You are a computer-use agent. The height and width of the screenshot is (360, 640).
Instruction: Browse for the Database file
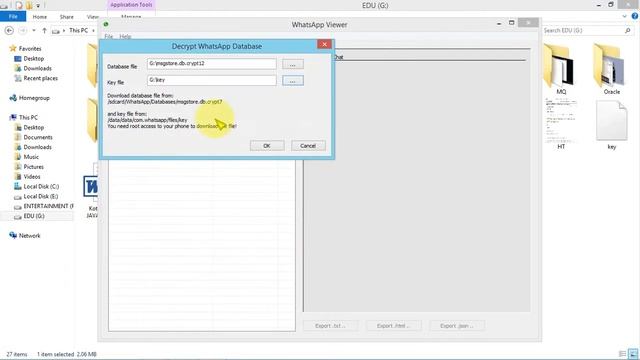pos(293,64)
